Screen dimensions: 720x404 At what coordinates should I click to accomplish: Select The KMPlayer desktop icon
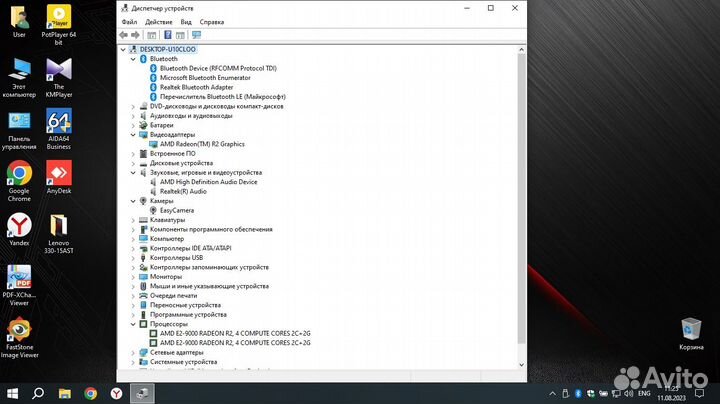click(x=59, y=77)
